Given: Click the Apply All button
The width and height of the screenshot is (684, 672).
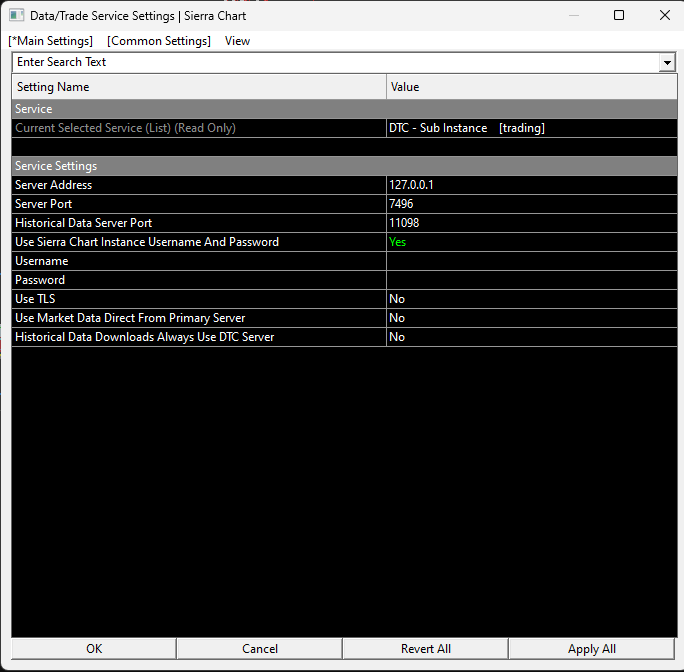Looking at the screenshot, I should tap(592, 649).
